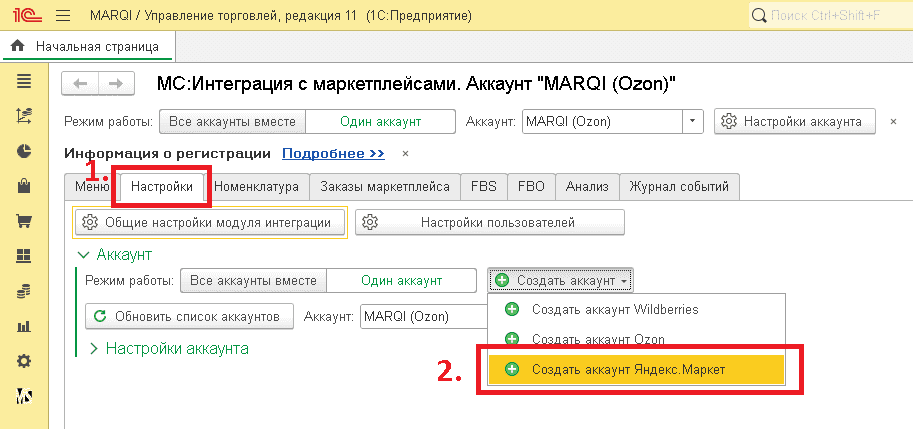Viewport: 913px width, 429px height.
Task: Open sidebar bar chart section
Action: pos(24,327)
